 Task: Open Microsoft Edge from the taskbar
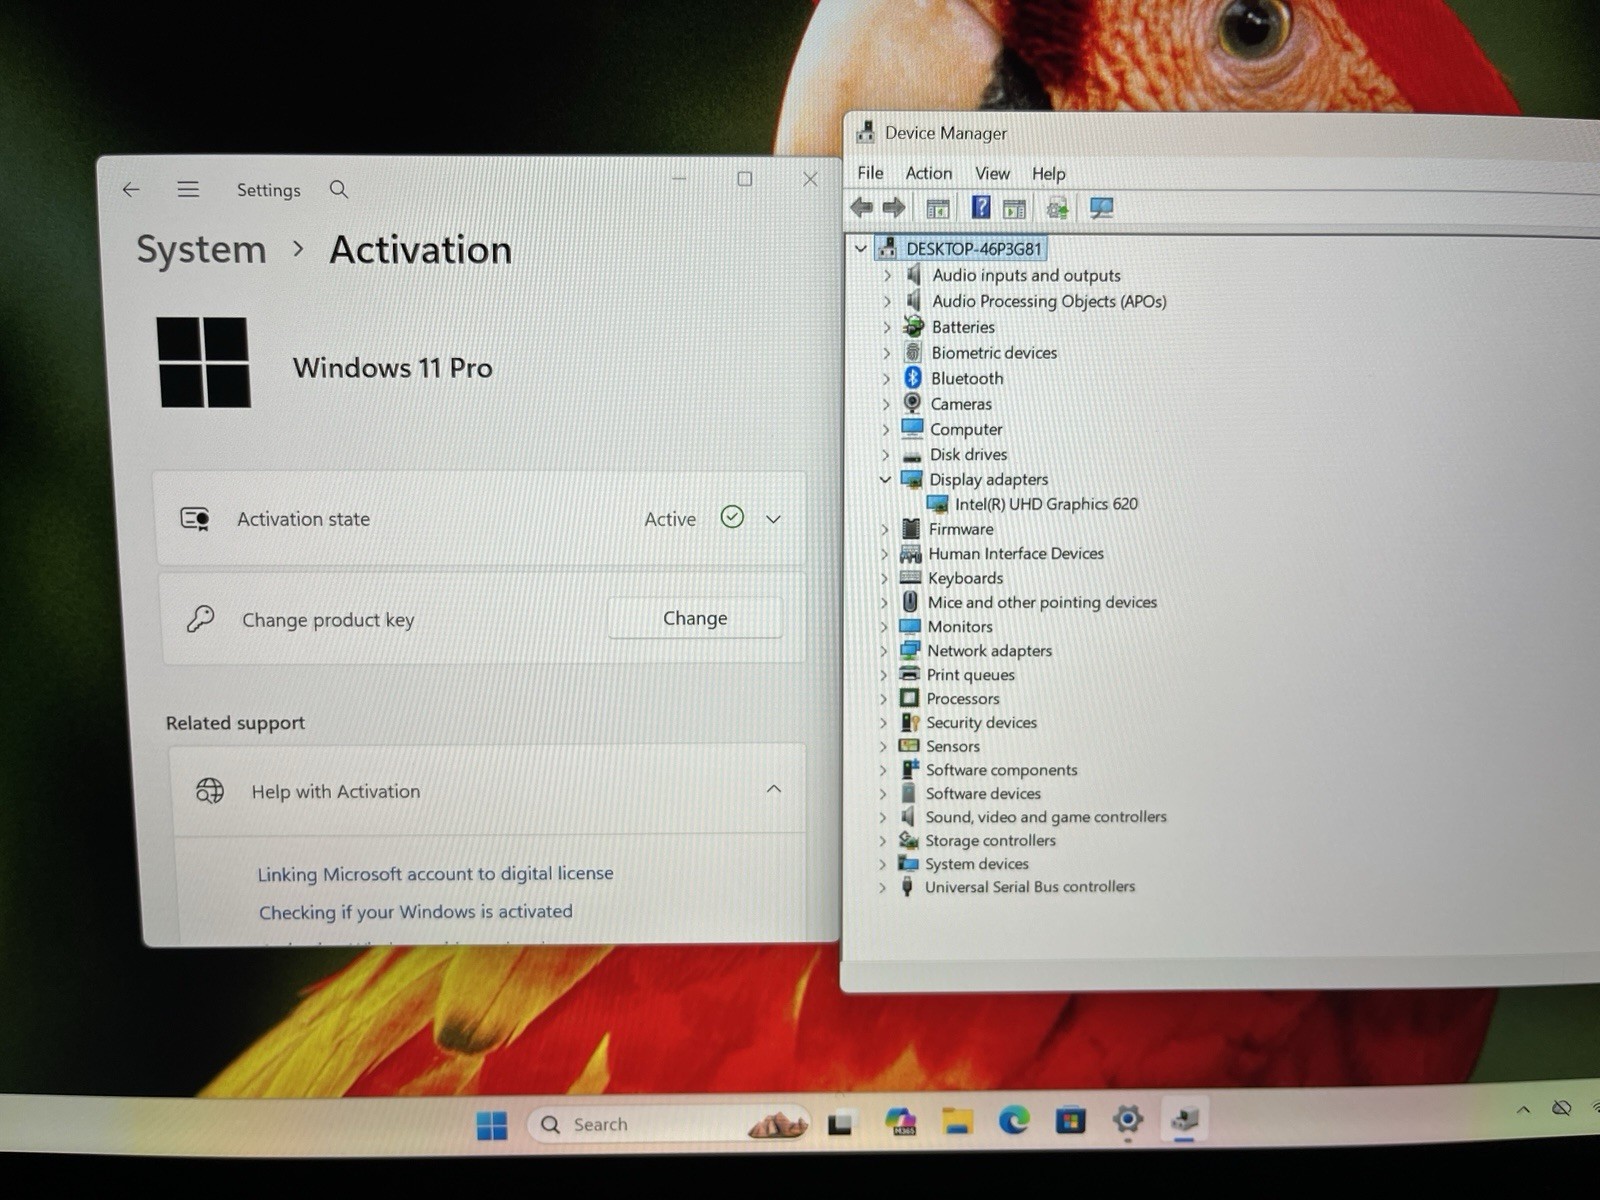pyautogui.click(x=1014, y=1121)
